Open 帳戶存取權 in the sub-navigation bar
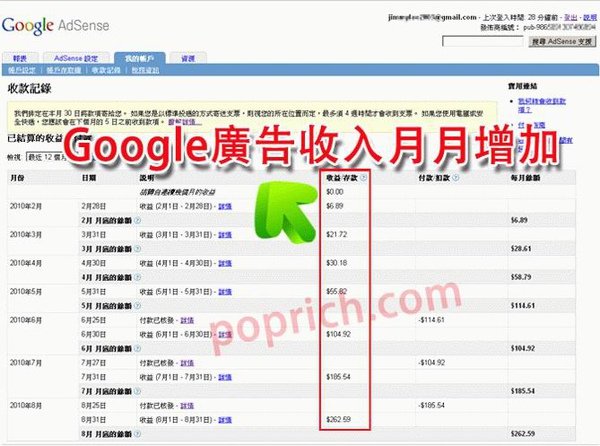The width and height of the screenshot is (600, 446). [64, 70]
